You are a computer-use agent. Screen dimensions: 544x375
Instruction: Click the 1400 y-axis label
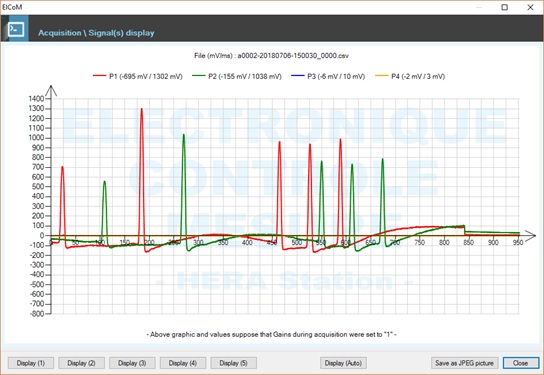[x=36, y=99]
